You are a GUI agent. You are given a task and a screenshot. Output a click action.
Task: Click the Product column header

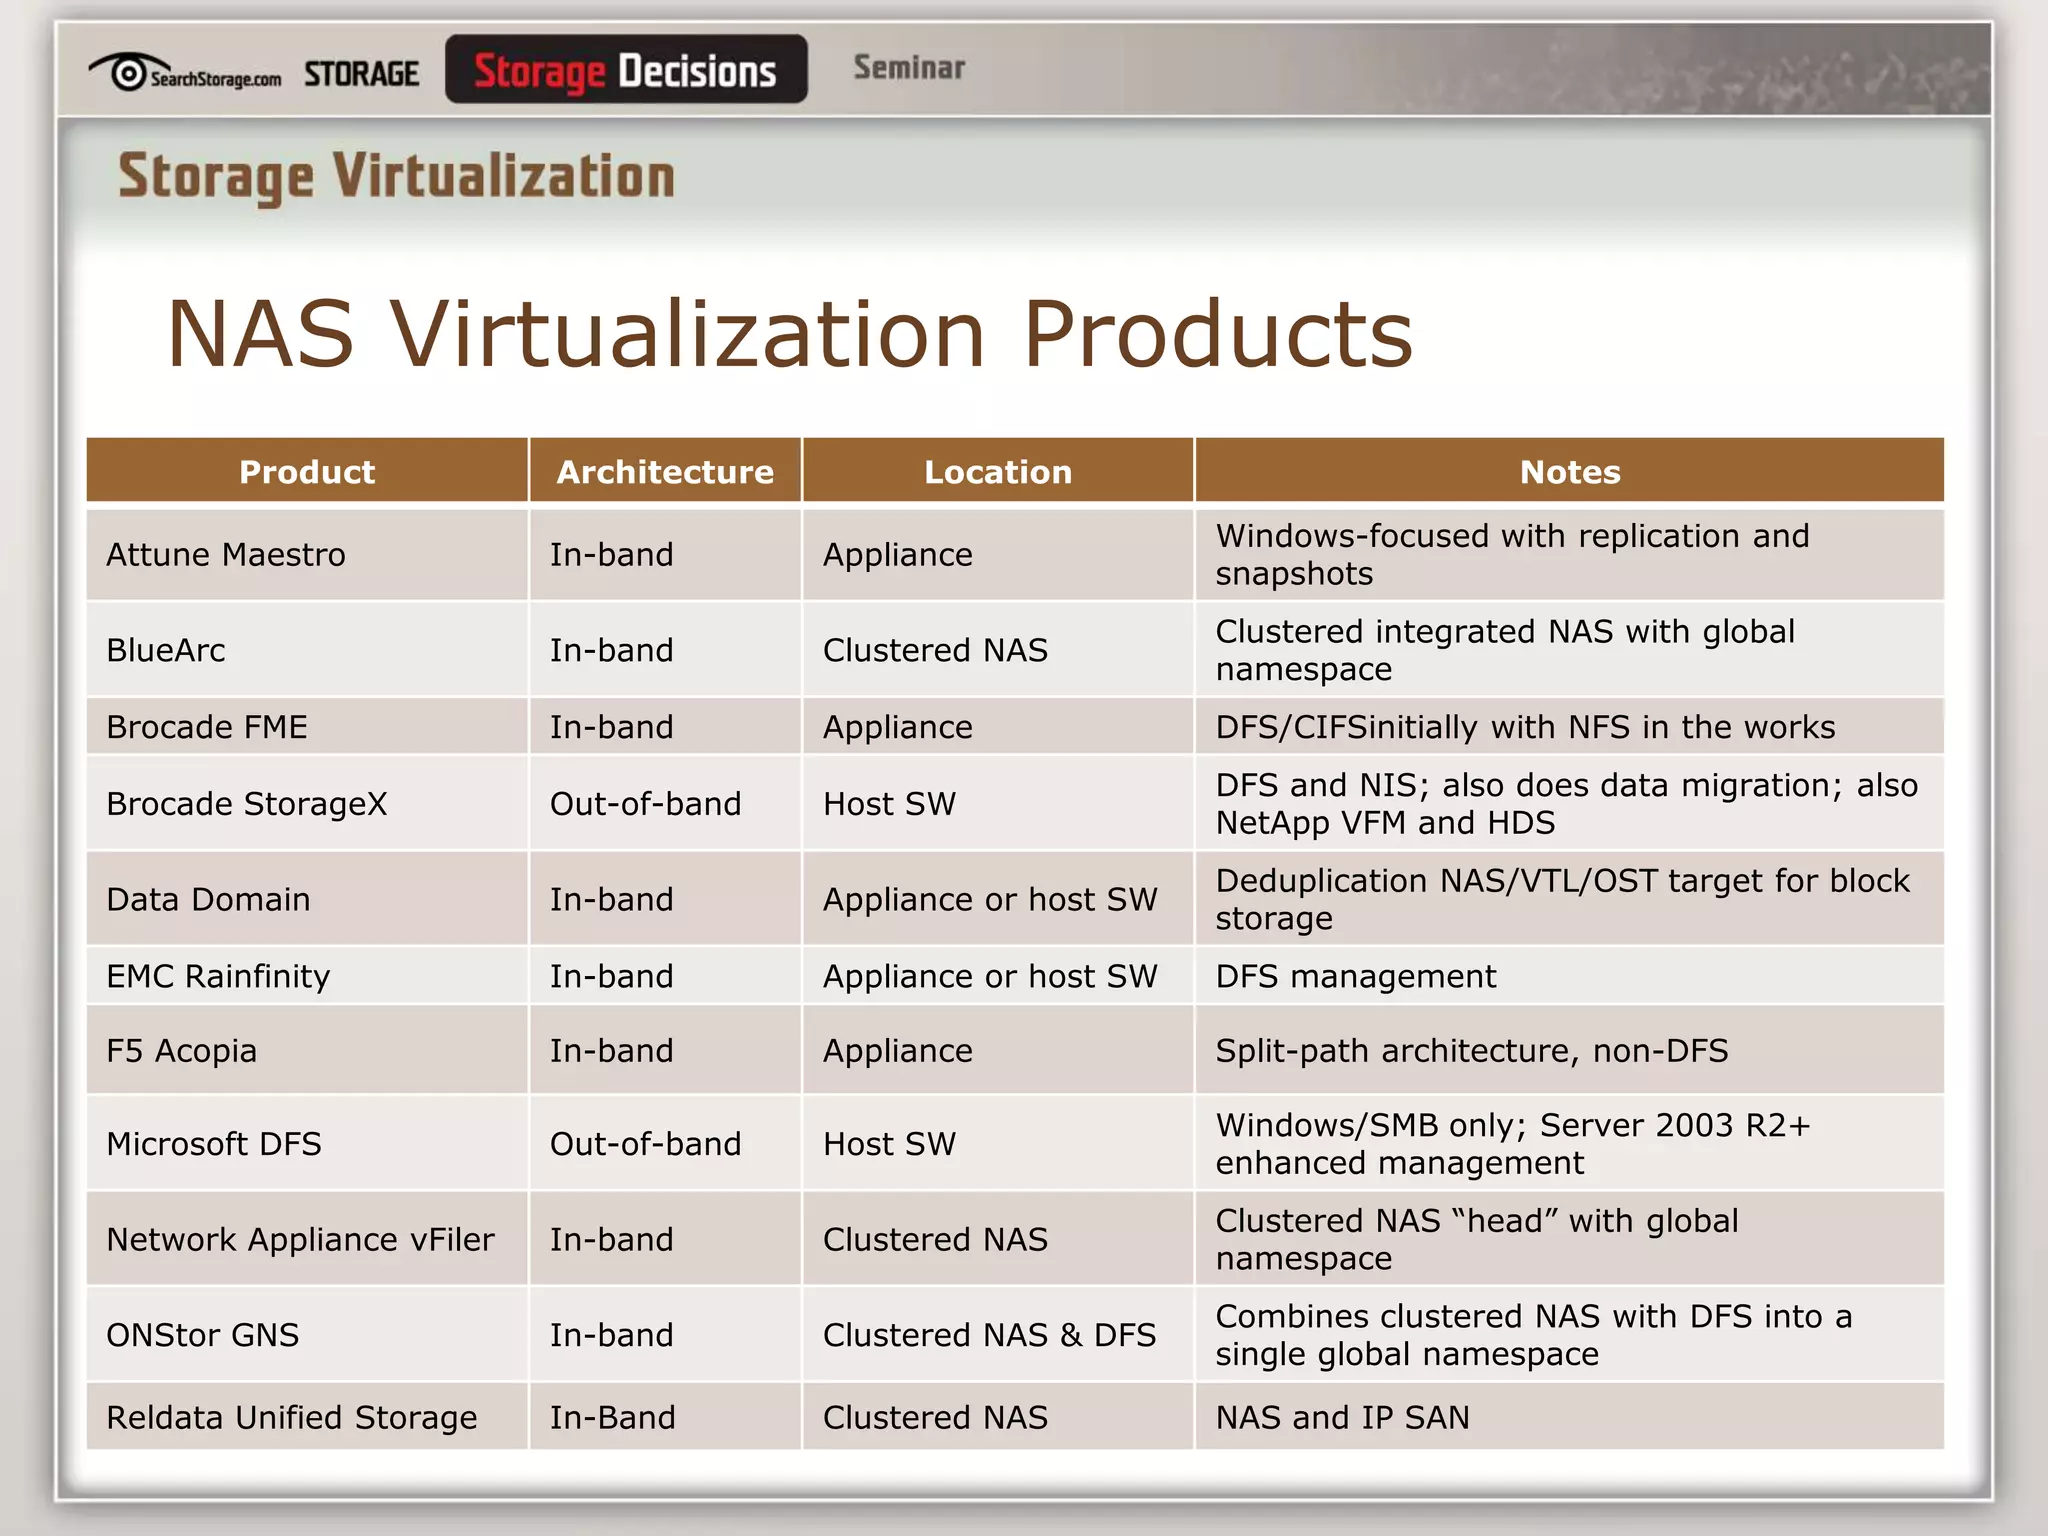(x=307, y=471)
